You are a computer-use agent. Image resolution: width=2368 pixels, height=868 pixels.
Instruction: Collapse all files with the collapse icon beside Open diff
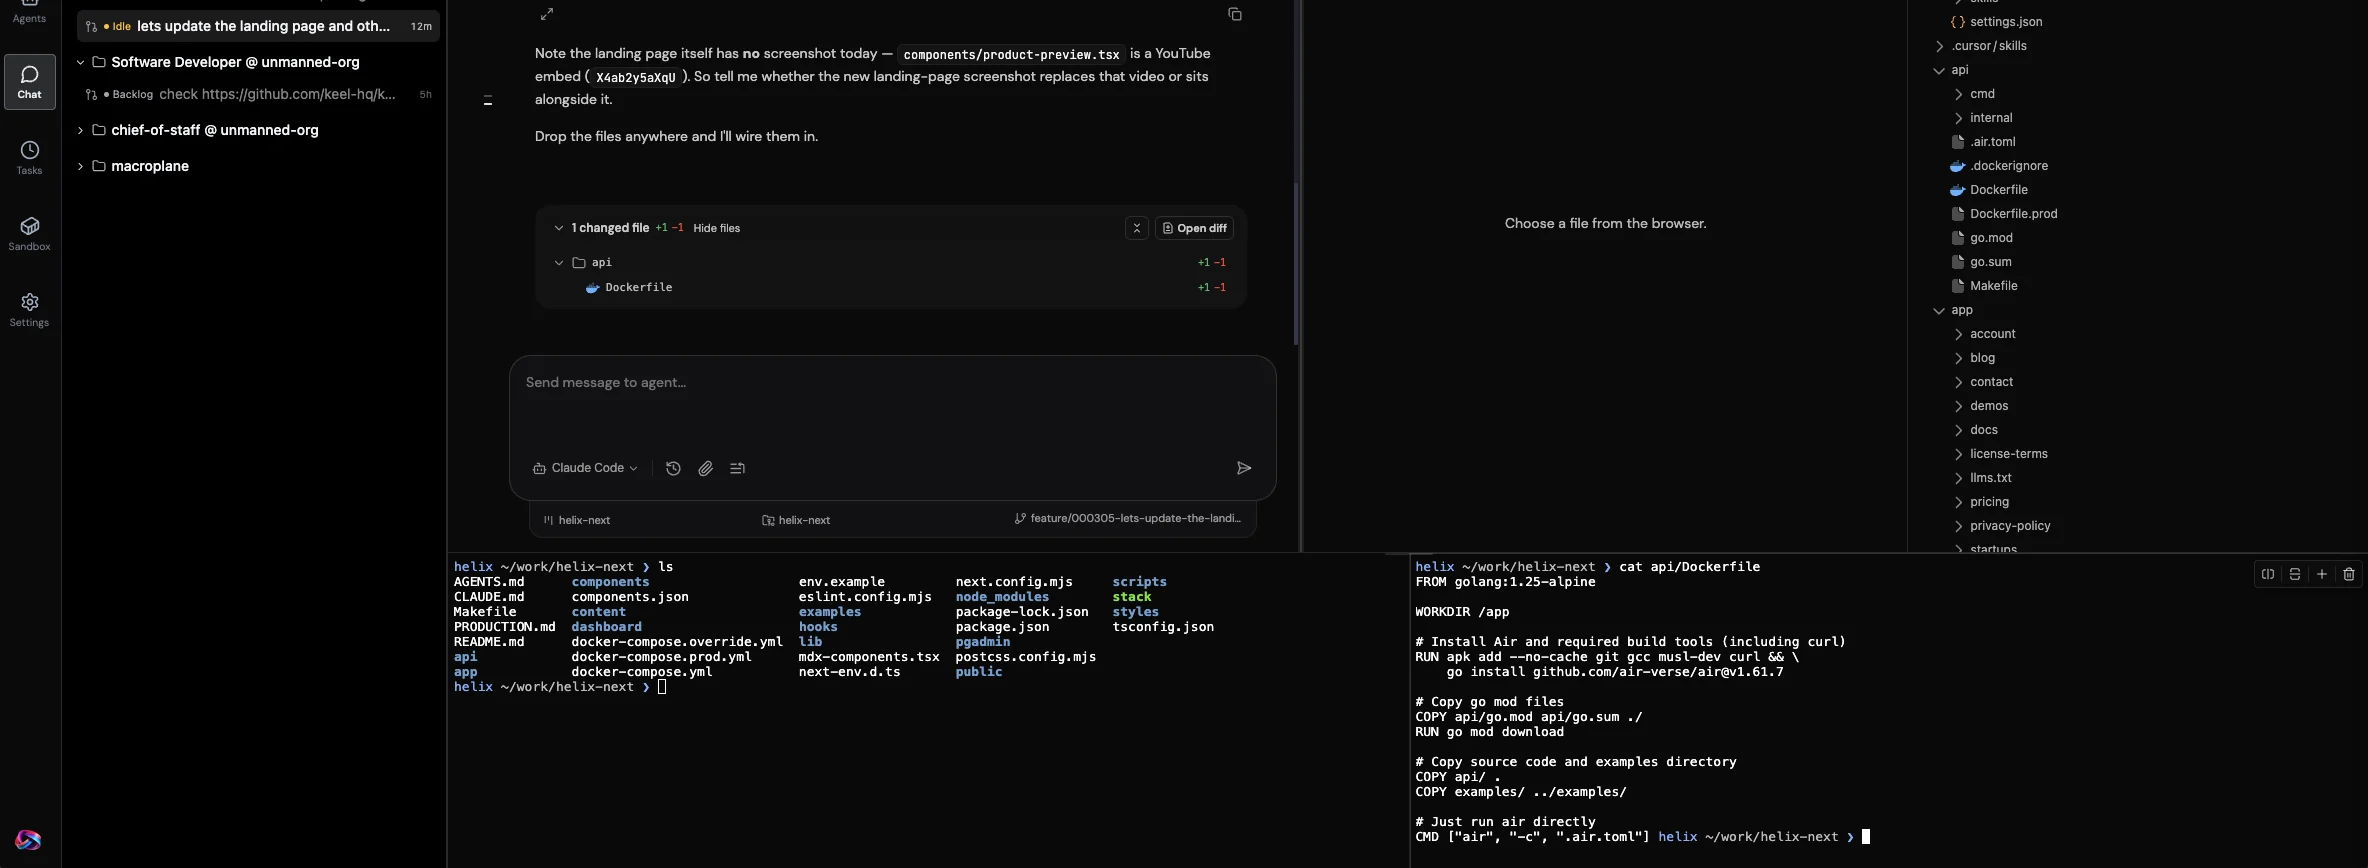click(x=1137, y=228)
